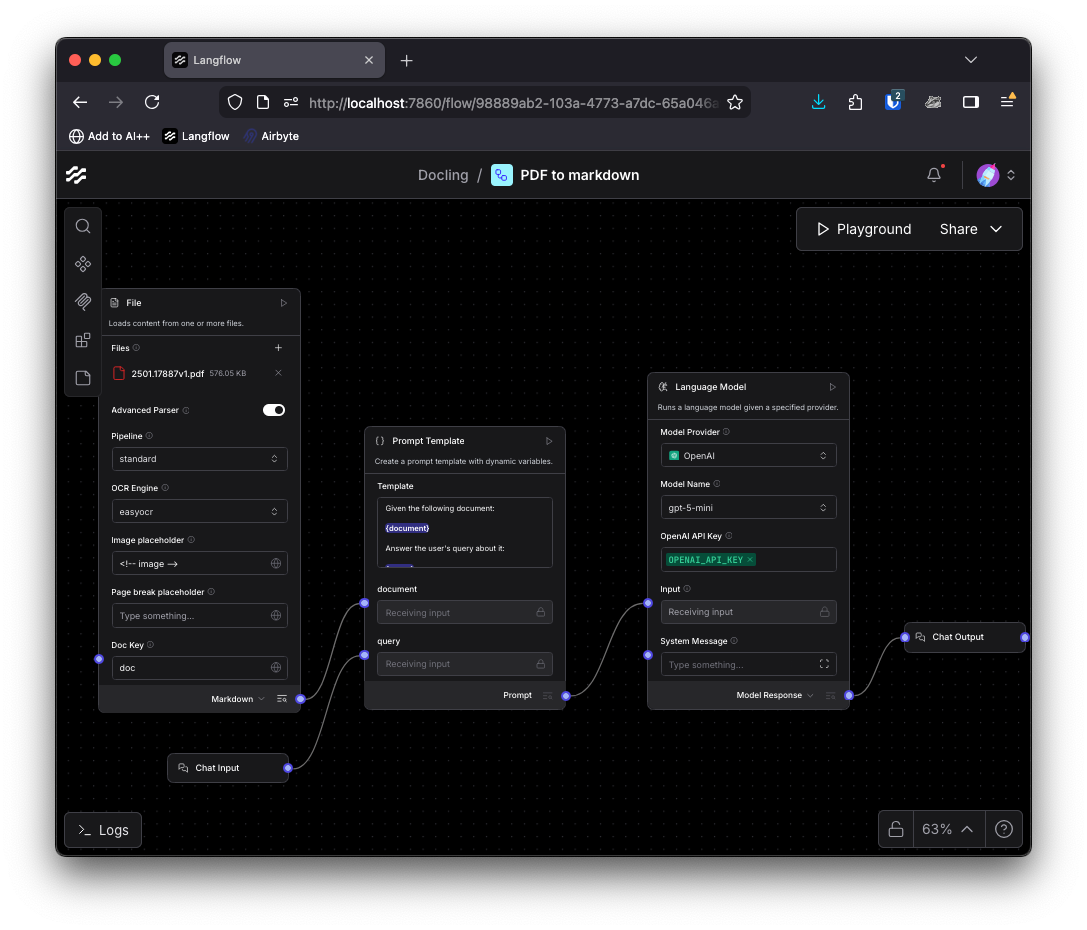The image size is (1087, 930).
Task: Open the Pipeline dropdown showing standard
Action: (199, 458)
